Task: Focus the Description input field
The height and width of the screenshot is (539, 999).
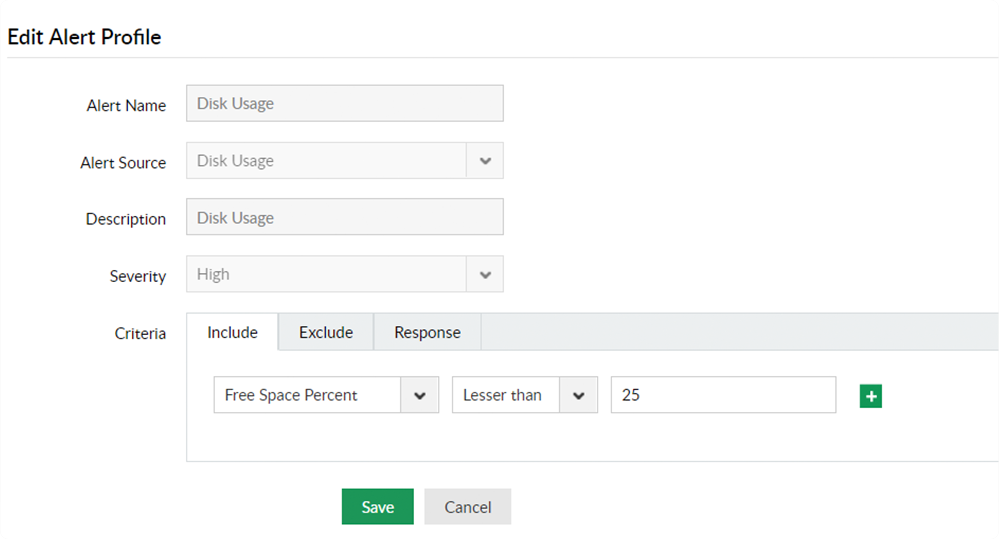Action: pyautogui.click(x=344, y=217)
